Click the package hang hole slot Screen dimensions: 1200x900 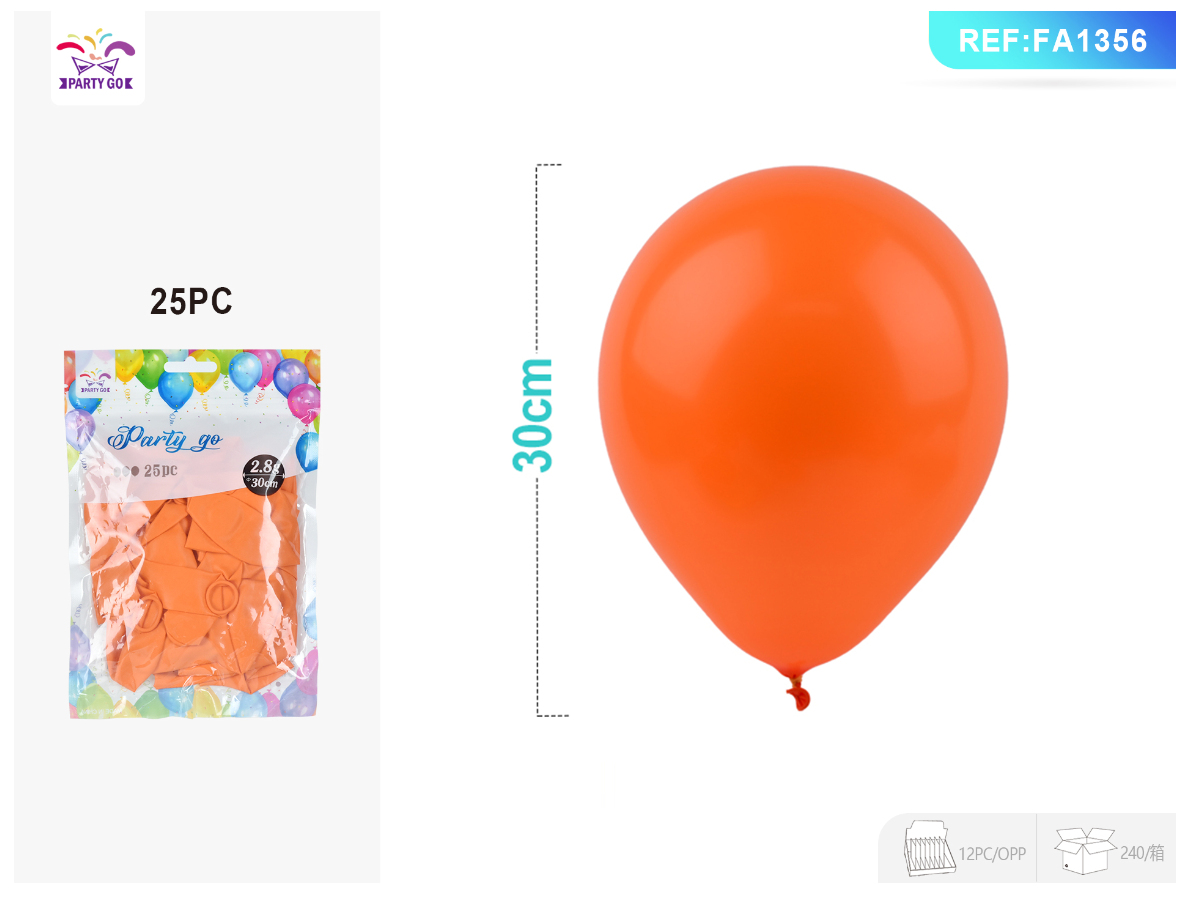[190, 367]
